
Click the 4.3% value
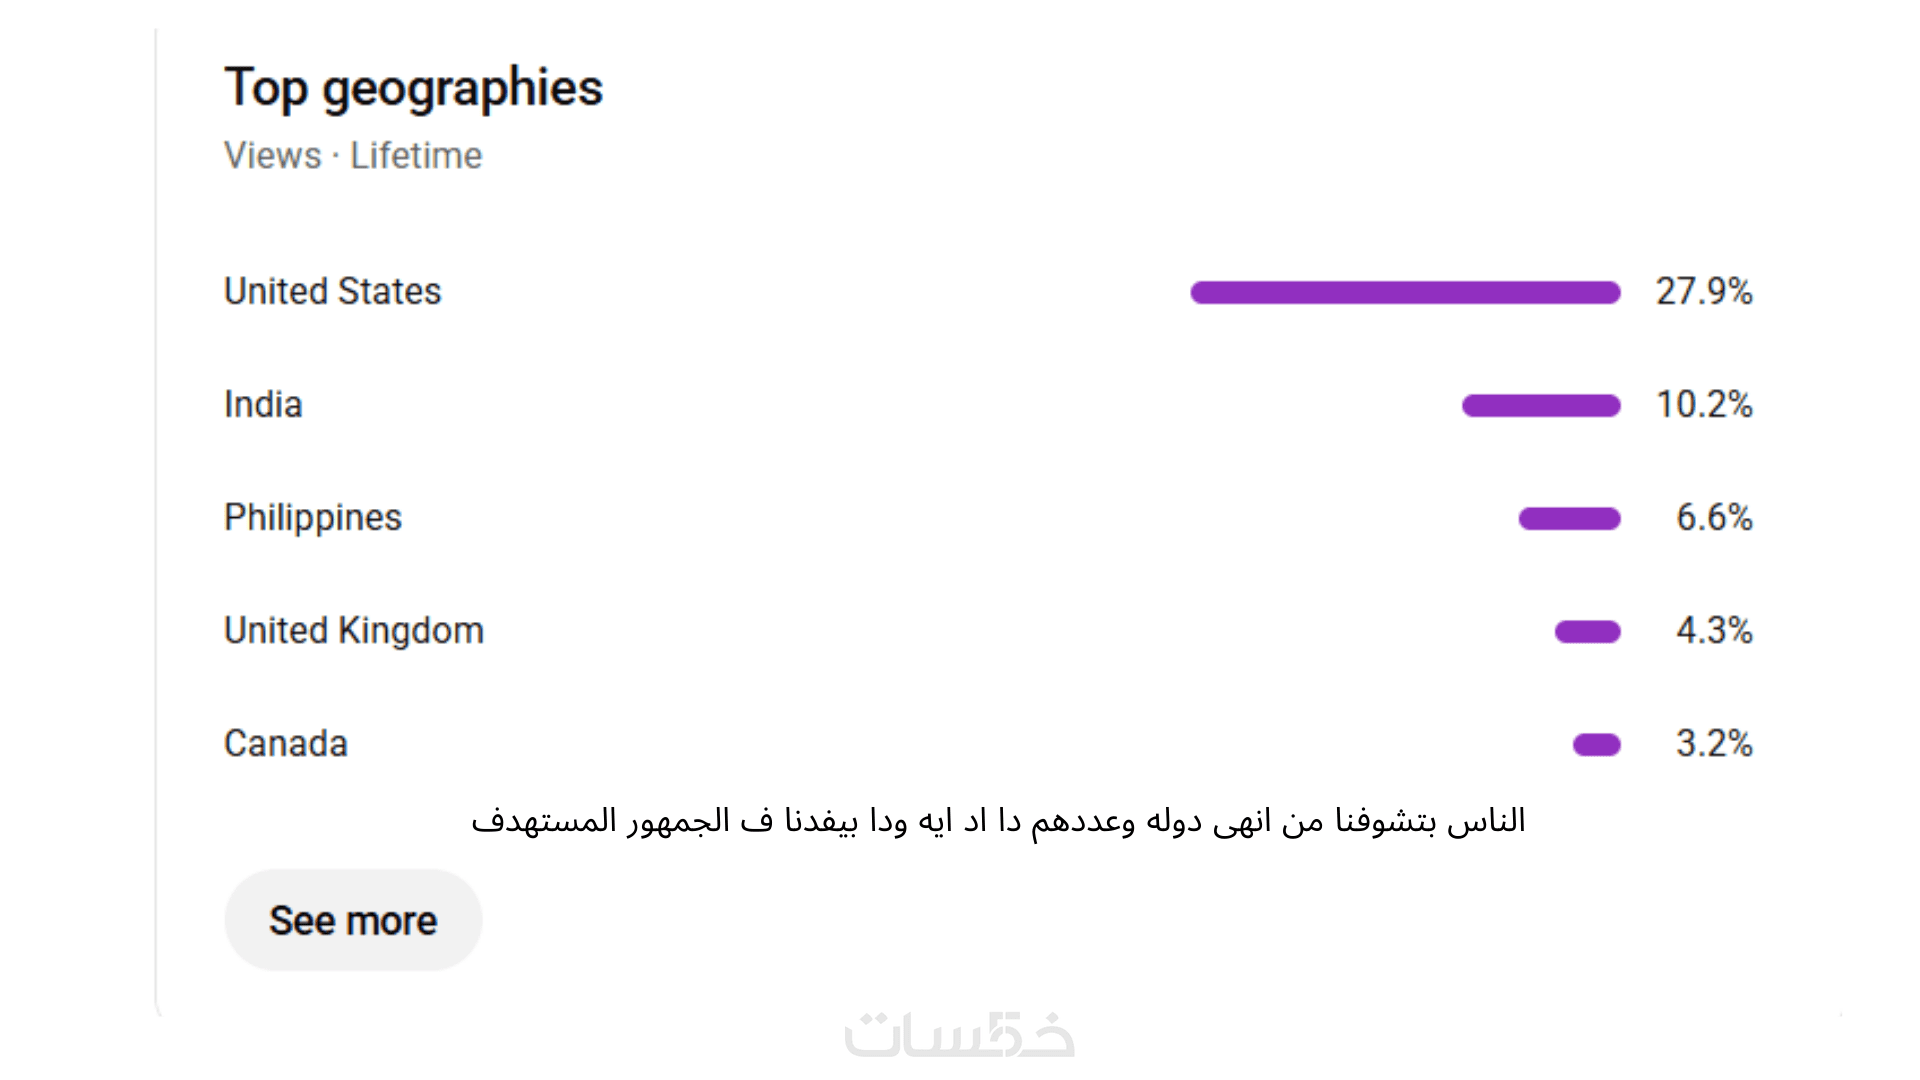tap(1713, 631)
